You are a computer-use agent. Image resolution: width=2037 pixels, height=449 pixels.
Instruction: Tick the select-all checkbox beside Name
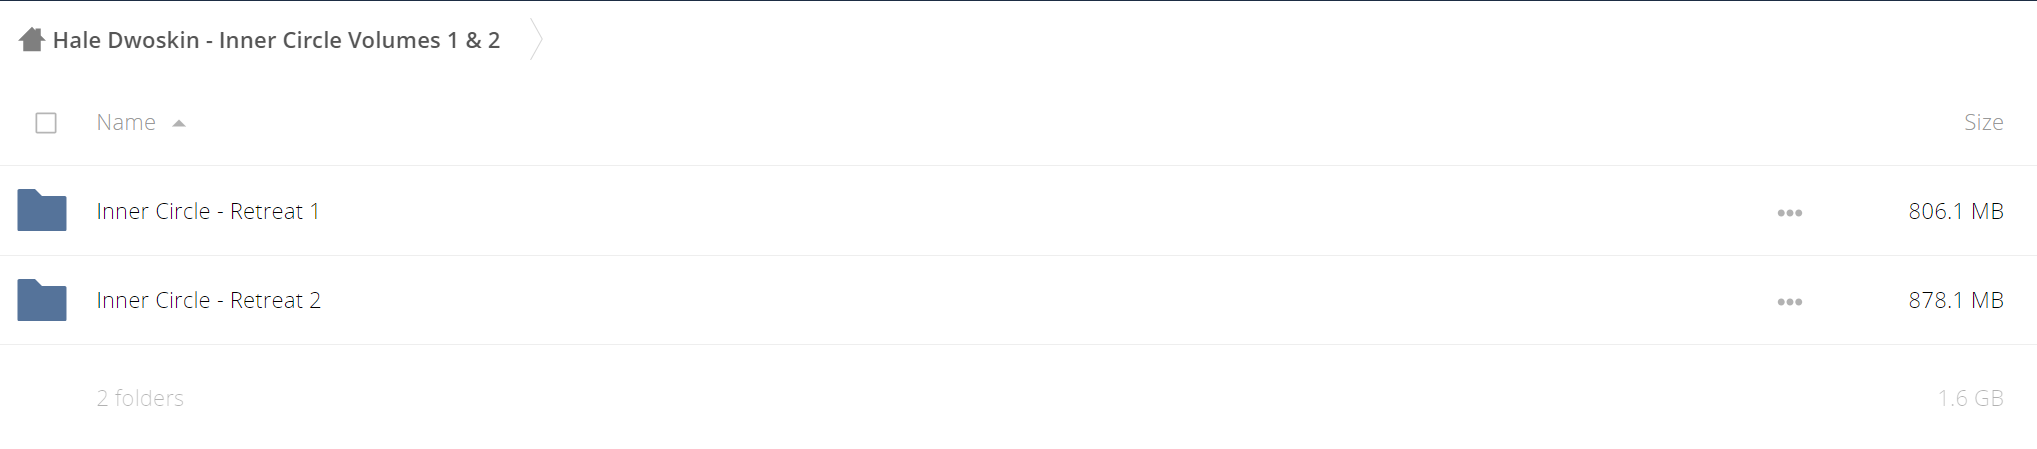(x=46, y=123)
